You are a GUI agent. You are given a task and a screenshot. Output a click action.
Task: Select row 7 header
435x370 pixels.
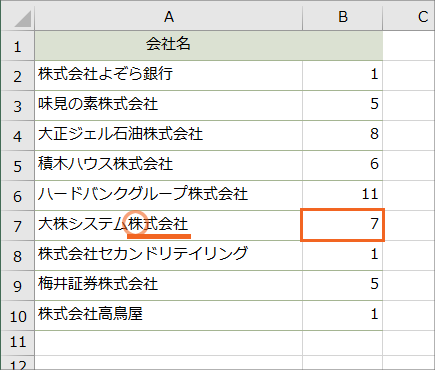(18, 226)
